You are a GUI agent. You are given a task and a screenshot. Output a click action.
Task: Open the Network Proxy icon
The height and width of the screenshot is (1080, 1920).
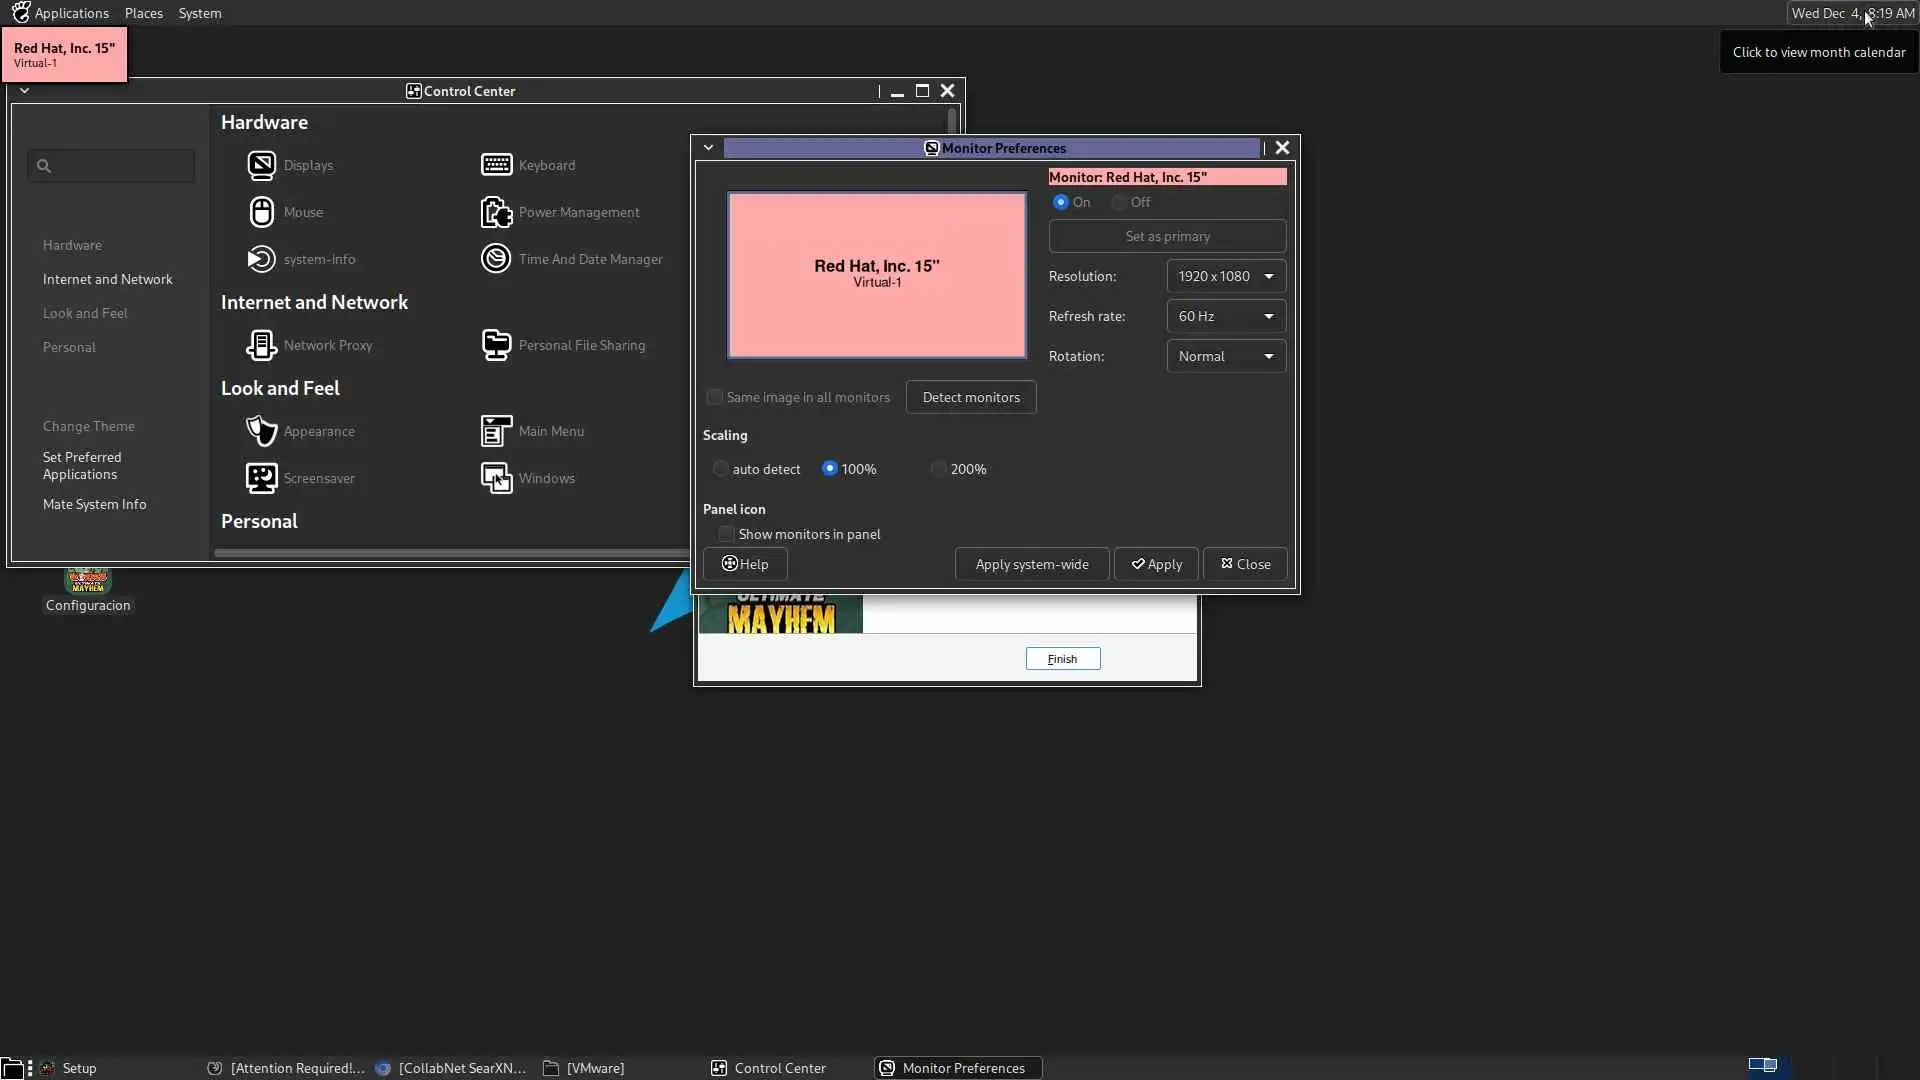point(262,345)
